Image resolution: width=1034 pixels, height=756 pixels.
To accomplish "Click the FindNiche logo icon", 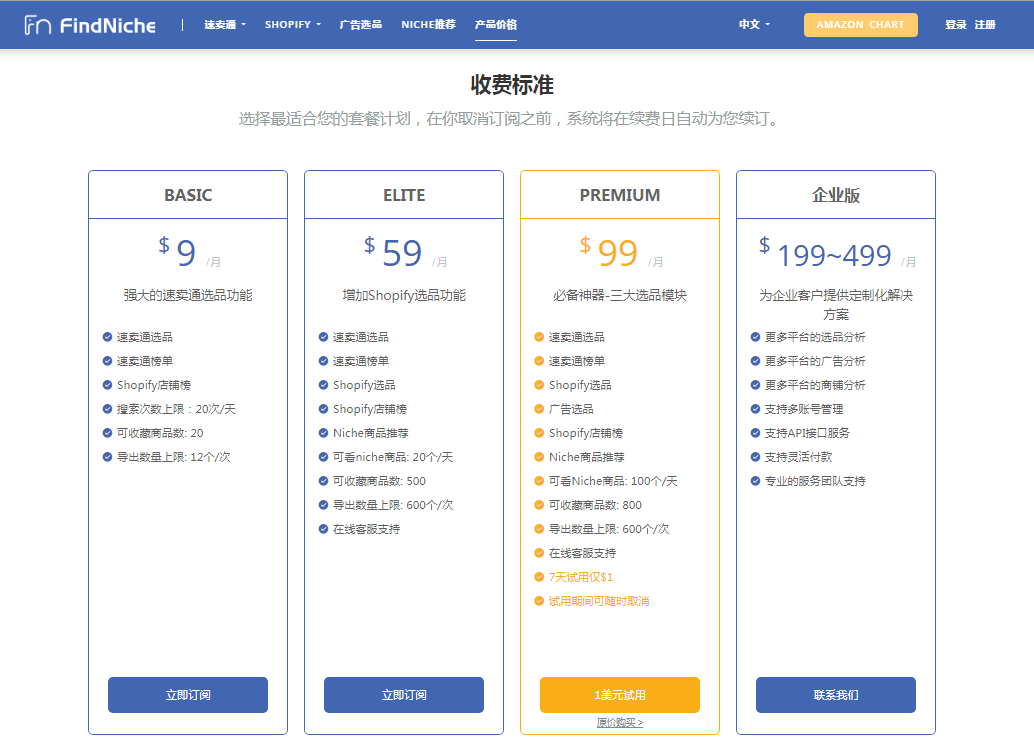I will point(38,25).
